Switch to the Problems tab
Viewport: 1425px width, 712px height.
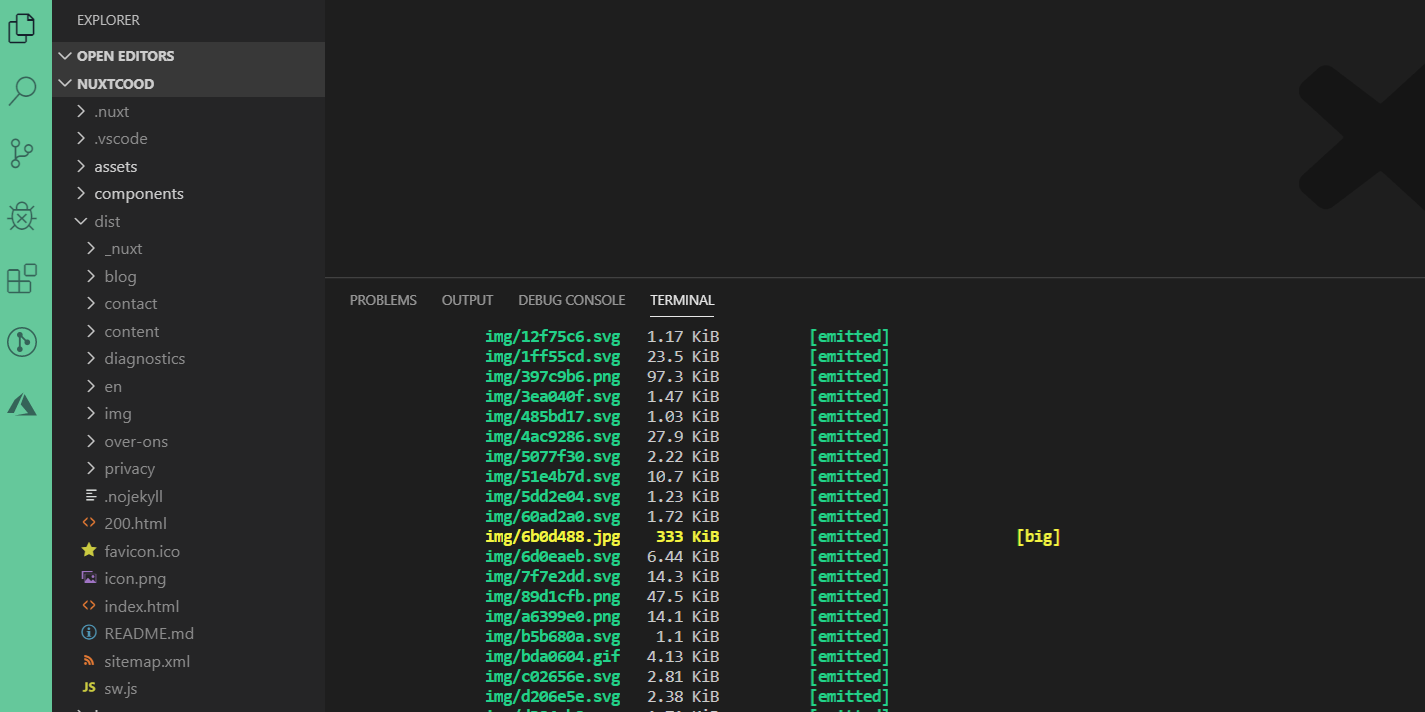click(x=383, y=300)
